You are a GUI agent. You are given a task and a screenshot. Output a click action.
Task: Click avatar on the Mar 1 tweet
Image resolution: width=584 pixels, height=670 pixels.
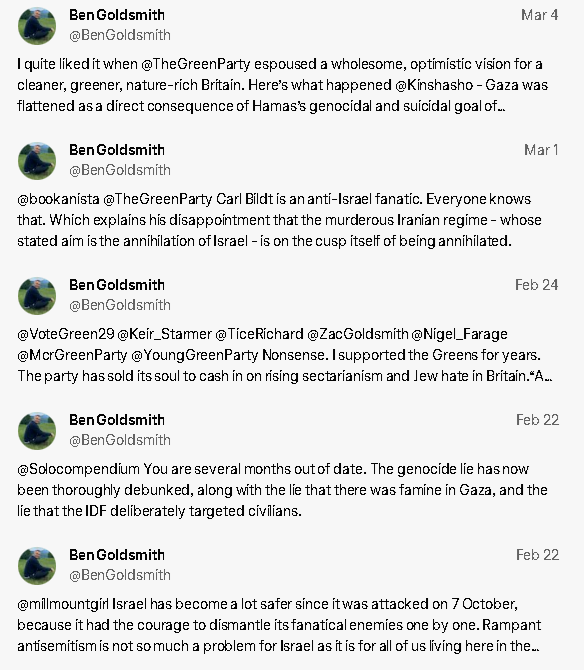(x=37, y=161)
